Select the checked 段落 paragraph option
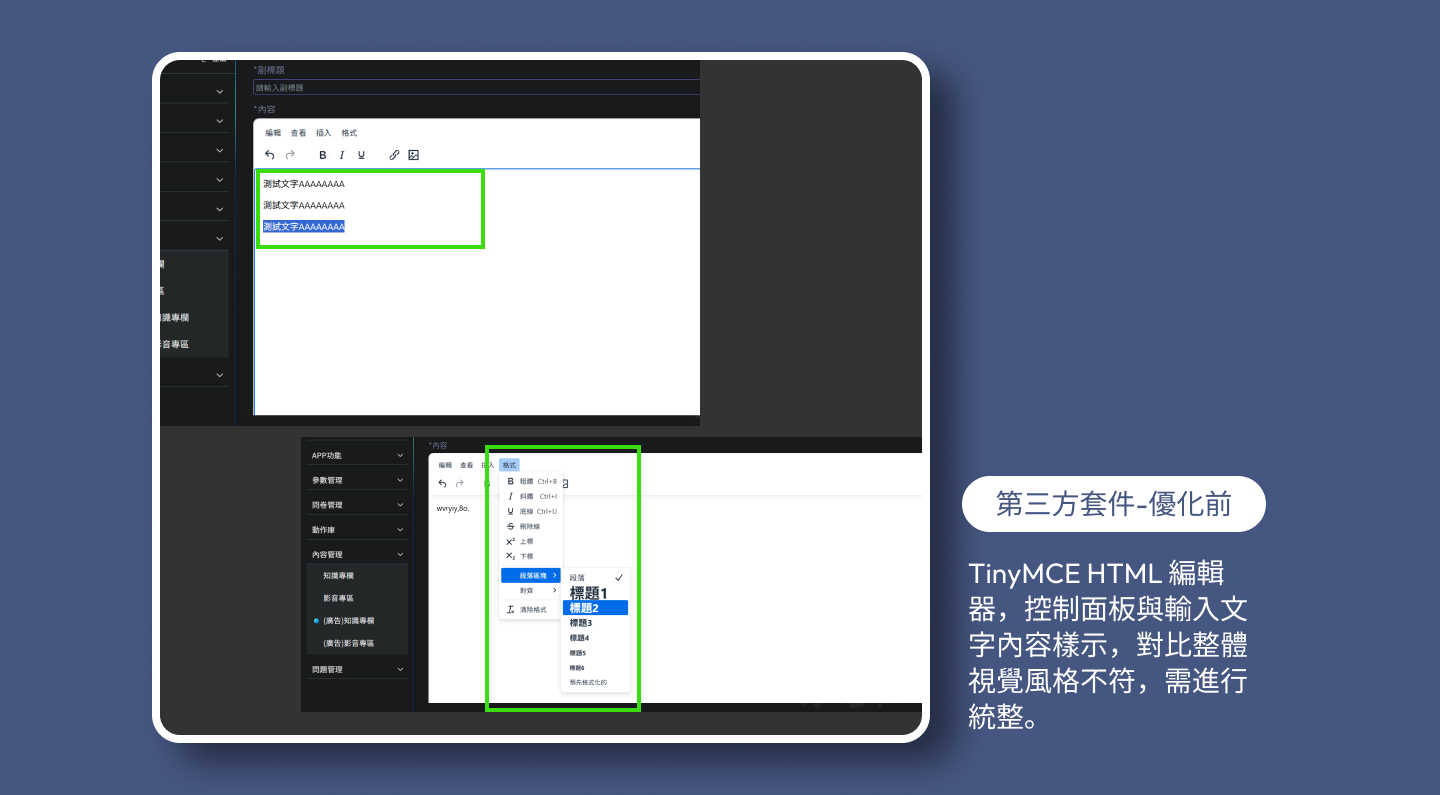The width and height of the screenshot is (1440, 795). [594, 578]
